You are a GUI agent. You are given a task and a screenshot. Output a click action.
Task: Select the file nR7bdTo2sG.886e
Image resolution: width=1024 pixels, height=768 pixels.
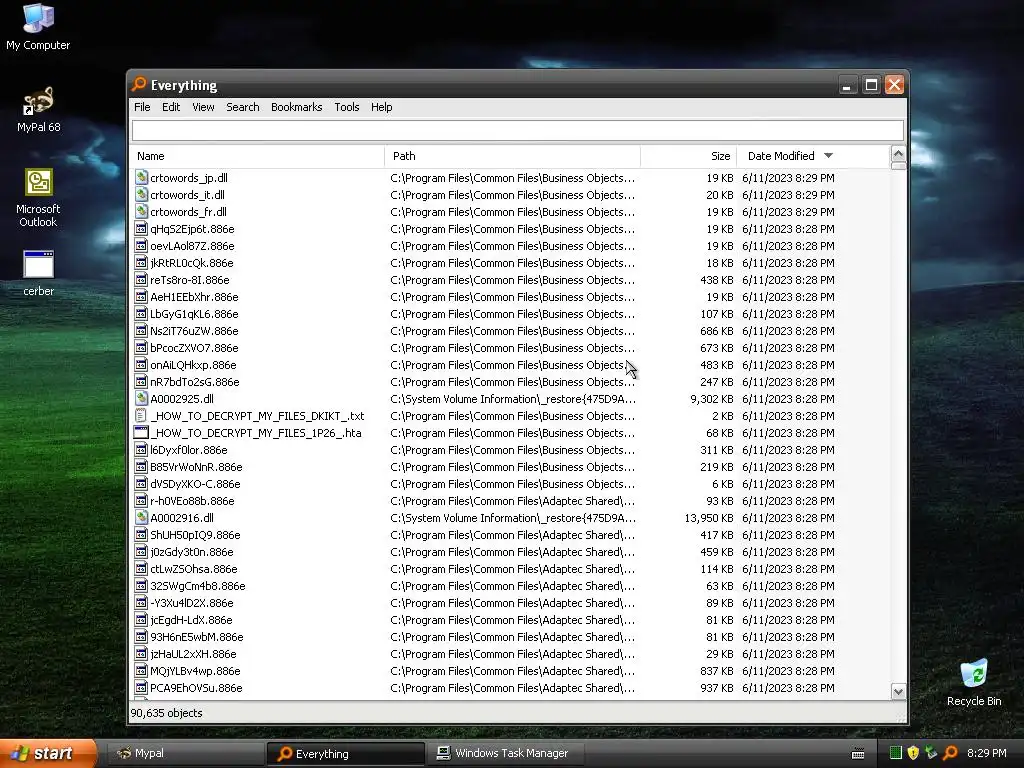point(195,381)
